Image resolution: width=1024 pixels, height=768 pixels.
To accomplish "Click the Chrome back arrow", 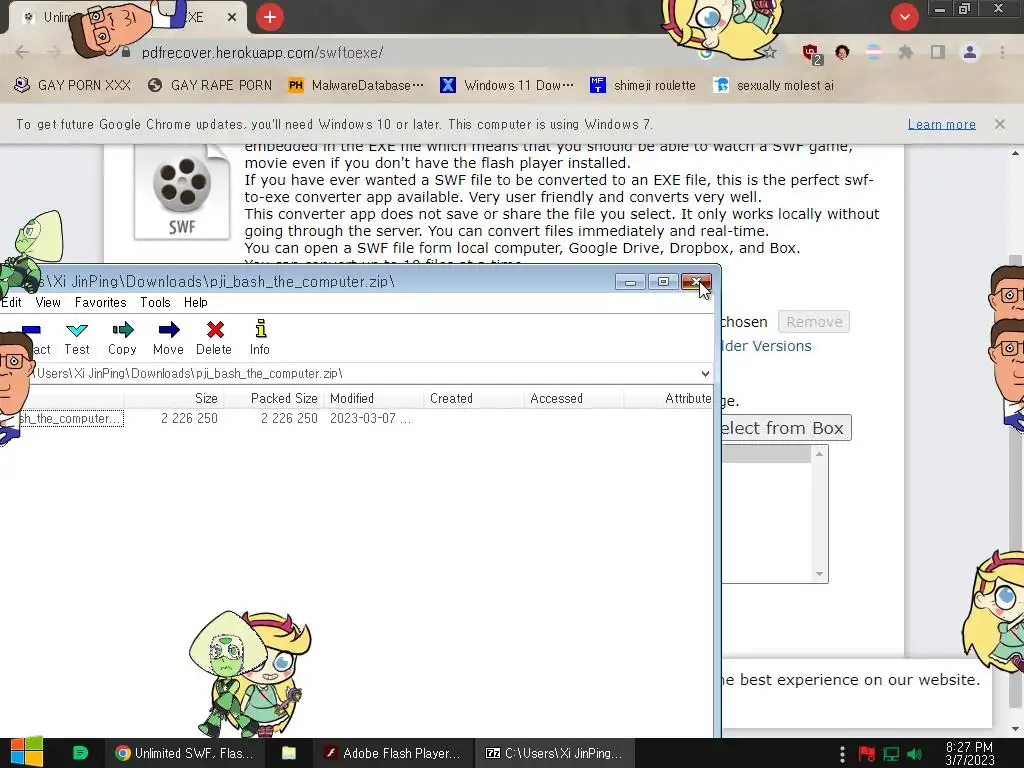I will tap(22, 53).
